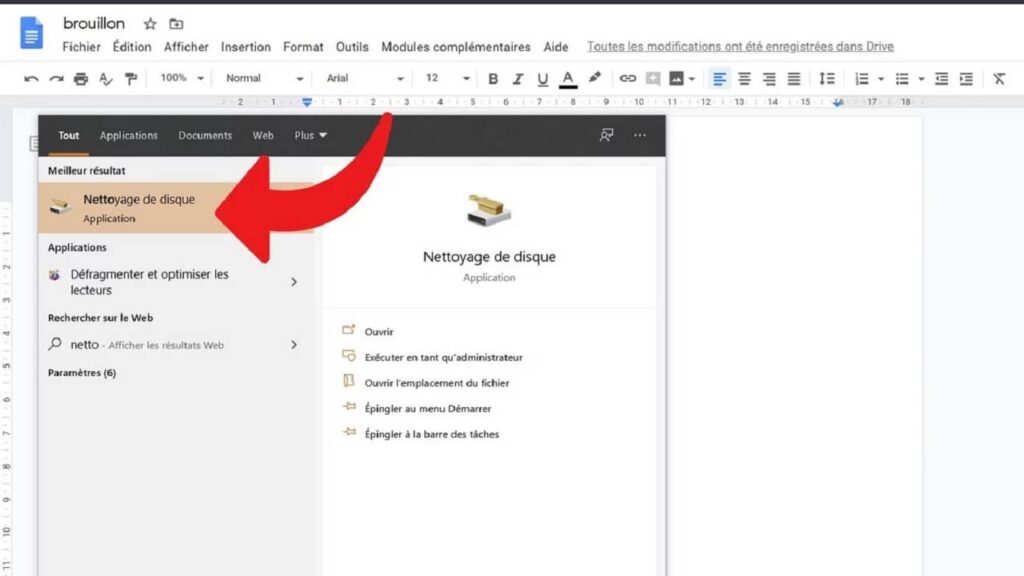Click the Redo arrow in the toolbar
Image resolution: width=1024 pixels, height=576 pixels.
[x=56, y=79]
